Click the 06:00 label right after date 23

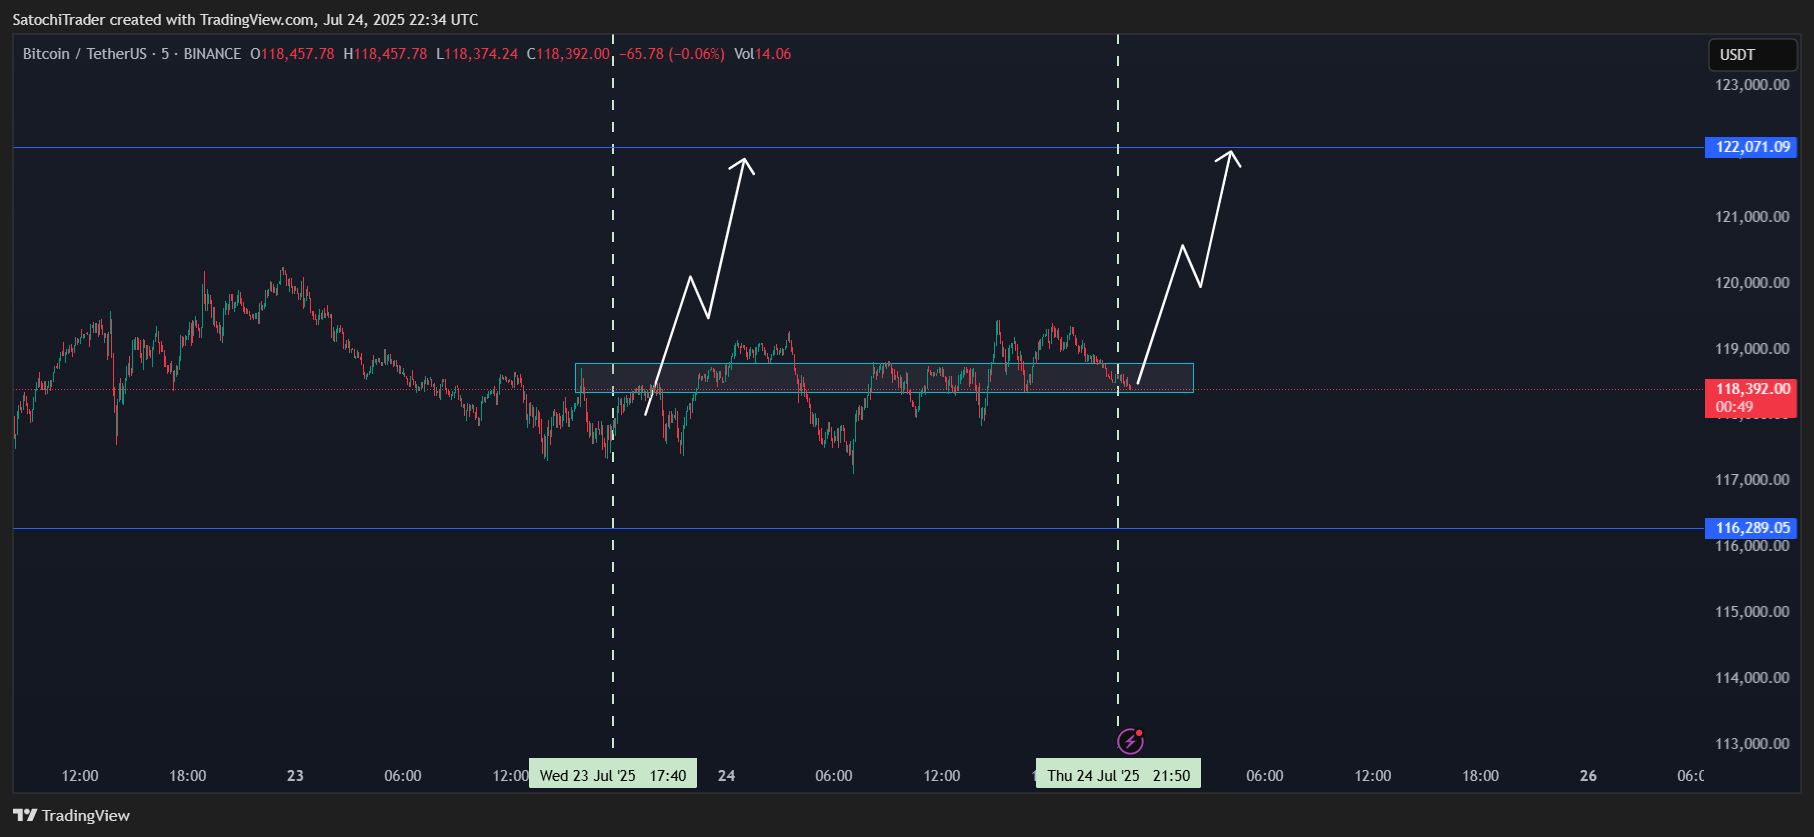pos(403,776)
